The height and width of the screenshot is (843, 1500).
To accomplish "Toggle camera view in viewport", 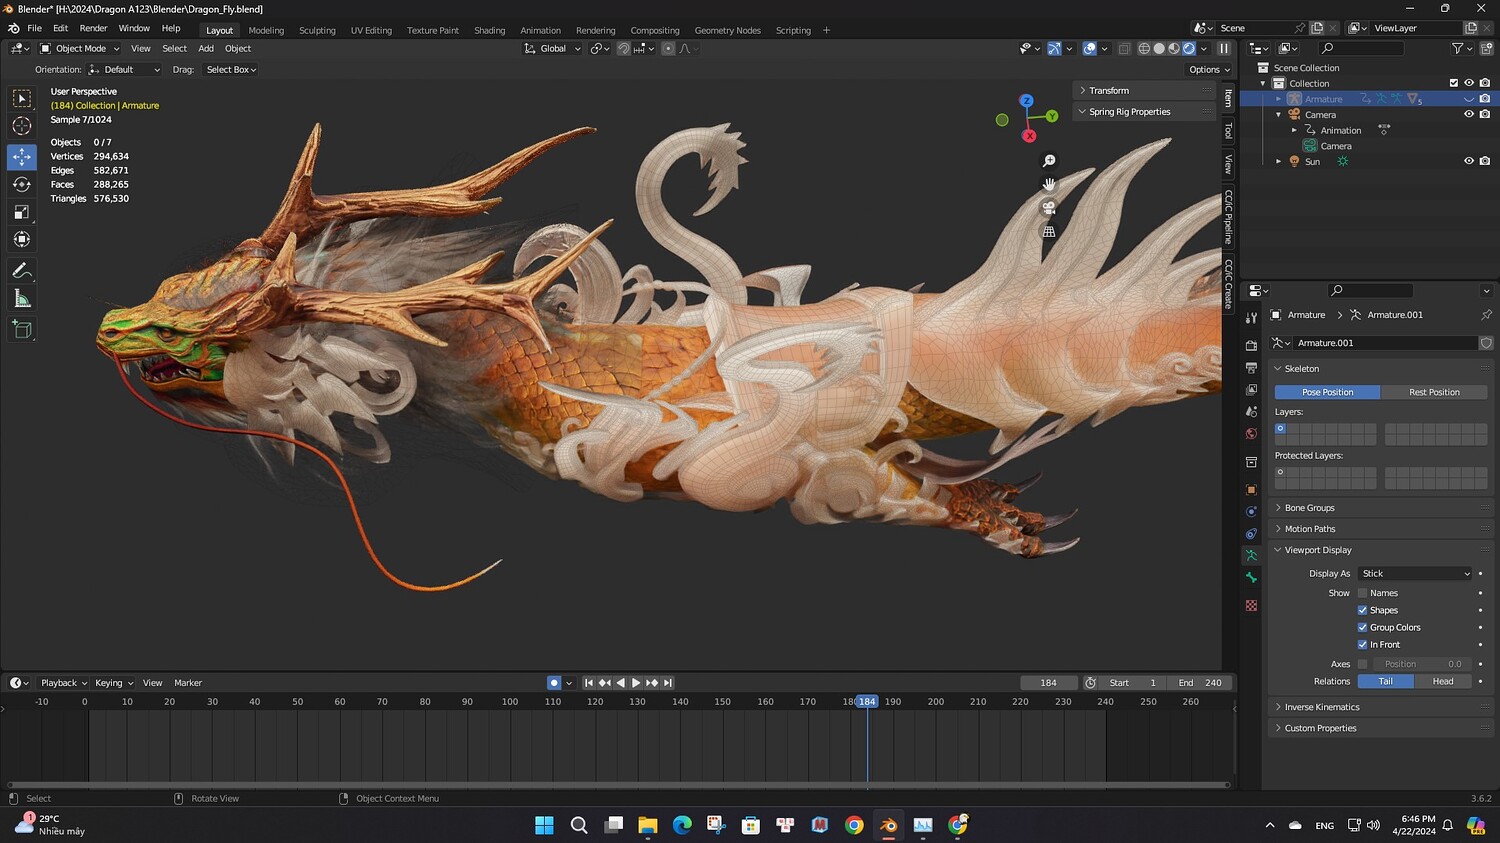I will tap(1049, 208).
